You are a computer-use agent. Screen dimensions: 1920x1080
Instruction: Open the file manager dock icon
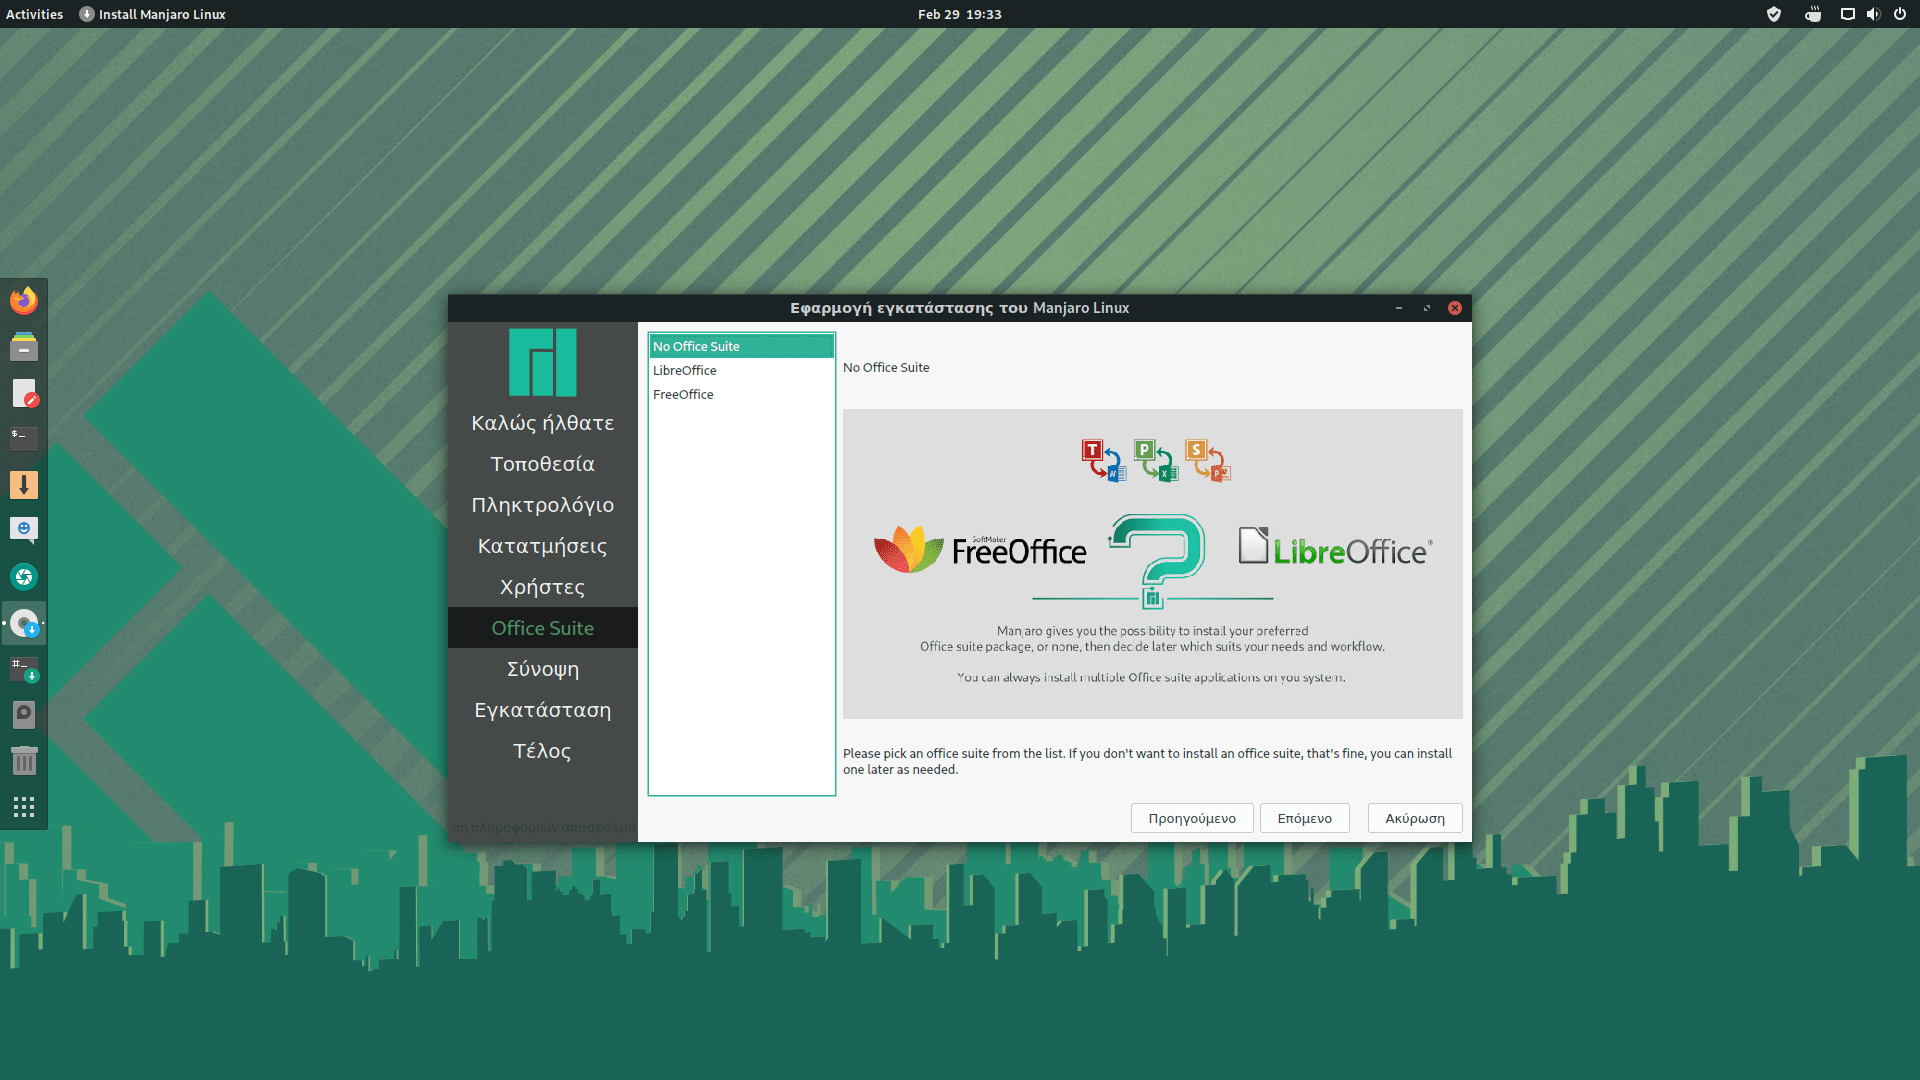[x=24, y=347]
